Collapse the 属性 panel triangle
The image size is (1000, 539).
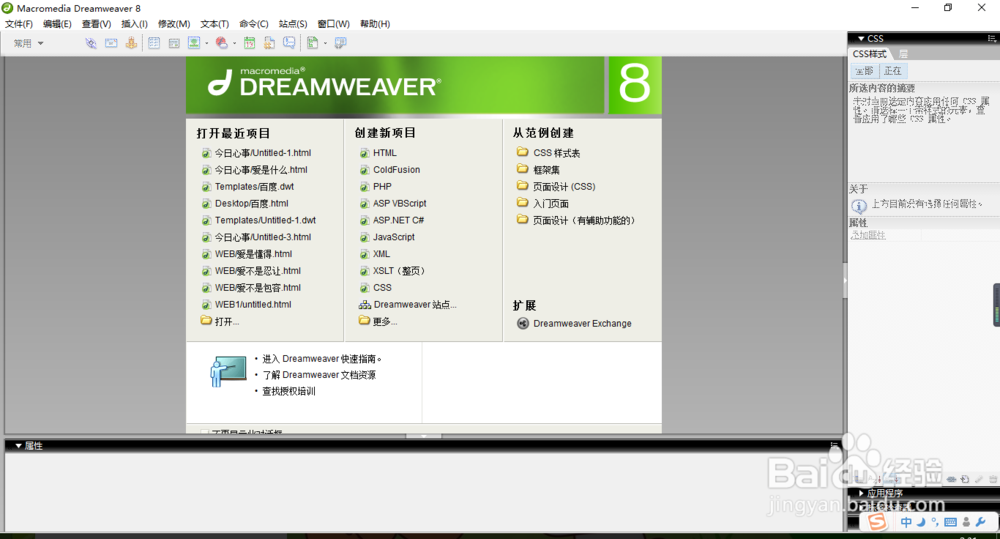(18, 446)
